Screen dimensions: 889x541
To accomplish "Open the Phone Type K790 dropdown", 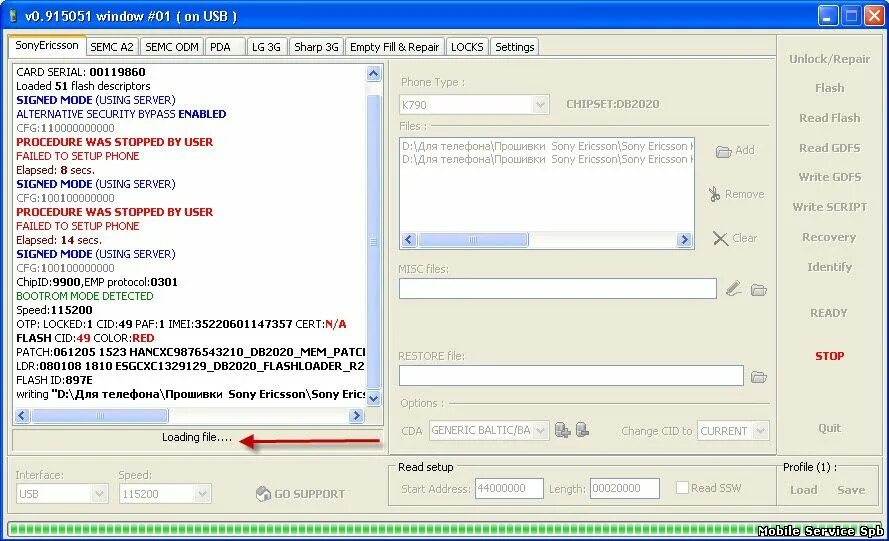I will [x=540, y=104].
